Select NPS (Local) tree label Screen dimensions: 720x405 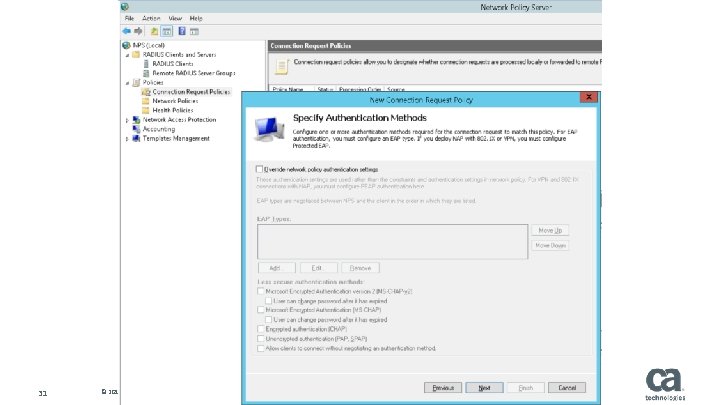pyautogui.click(x=149, y=45)
